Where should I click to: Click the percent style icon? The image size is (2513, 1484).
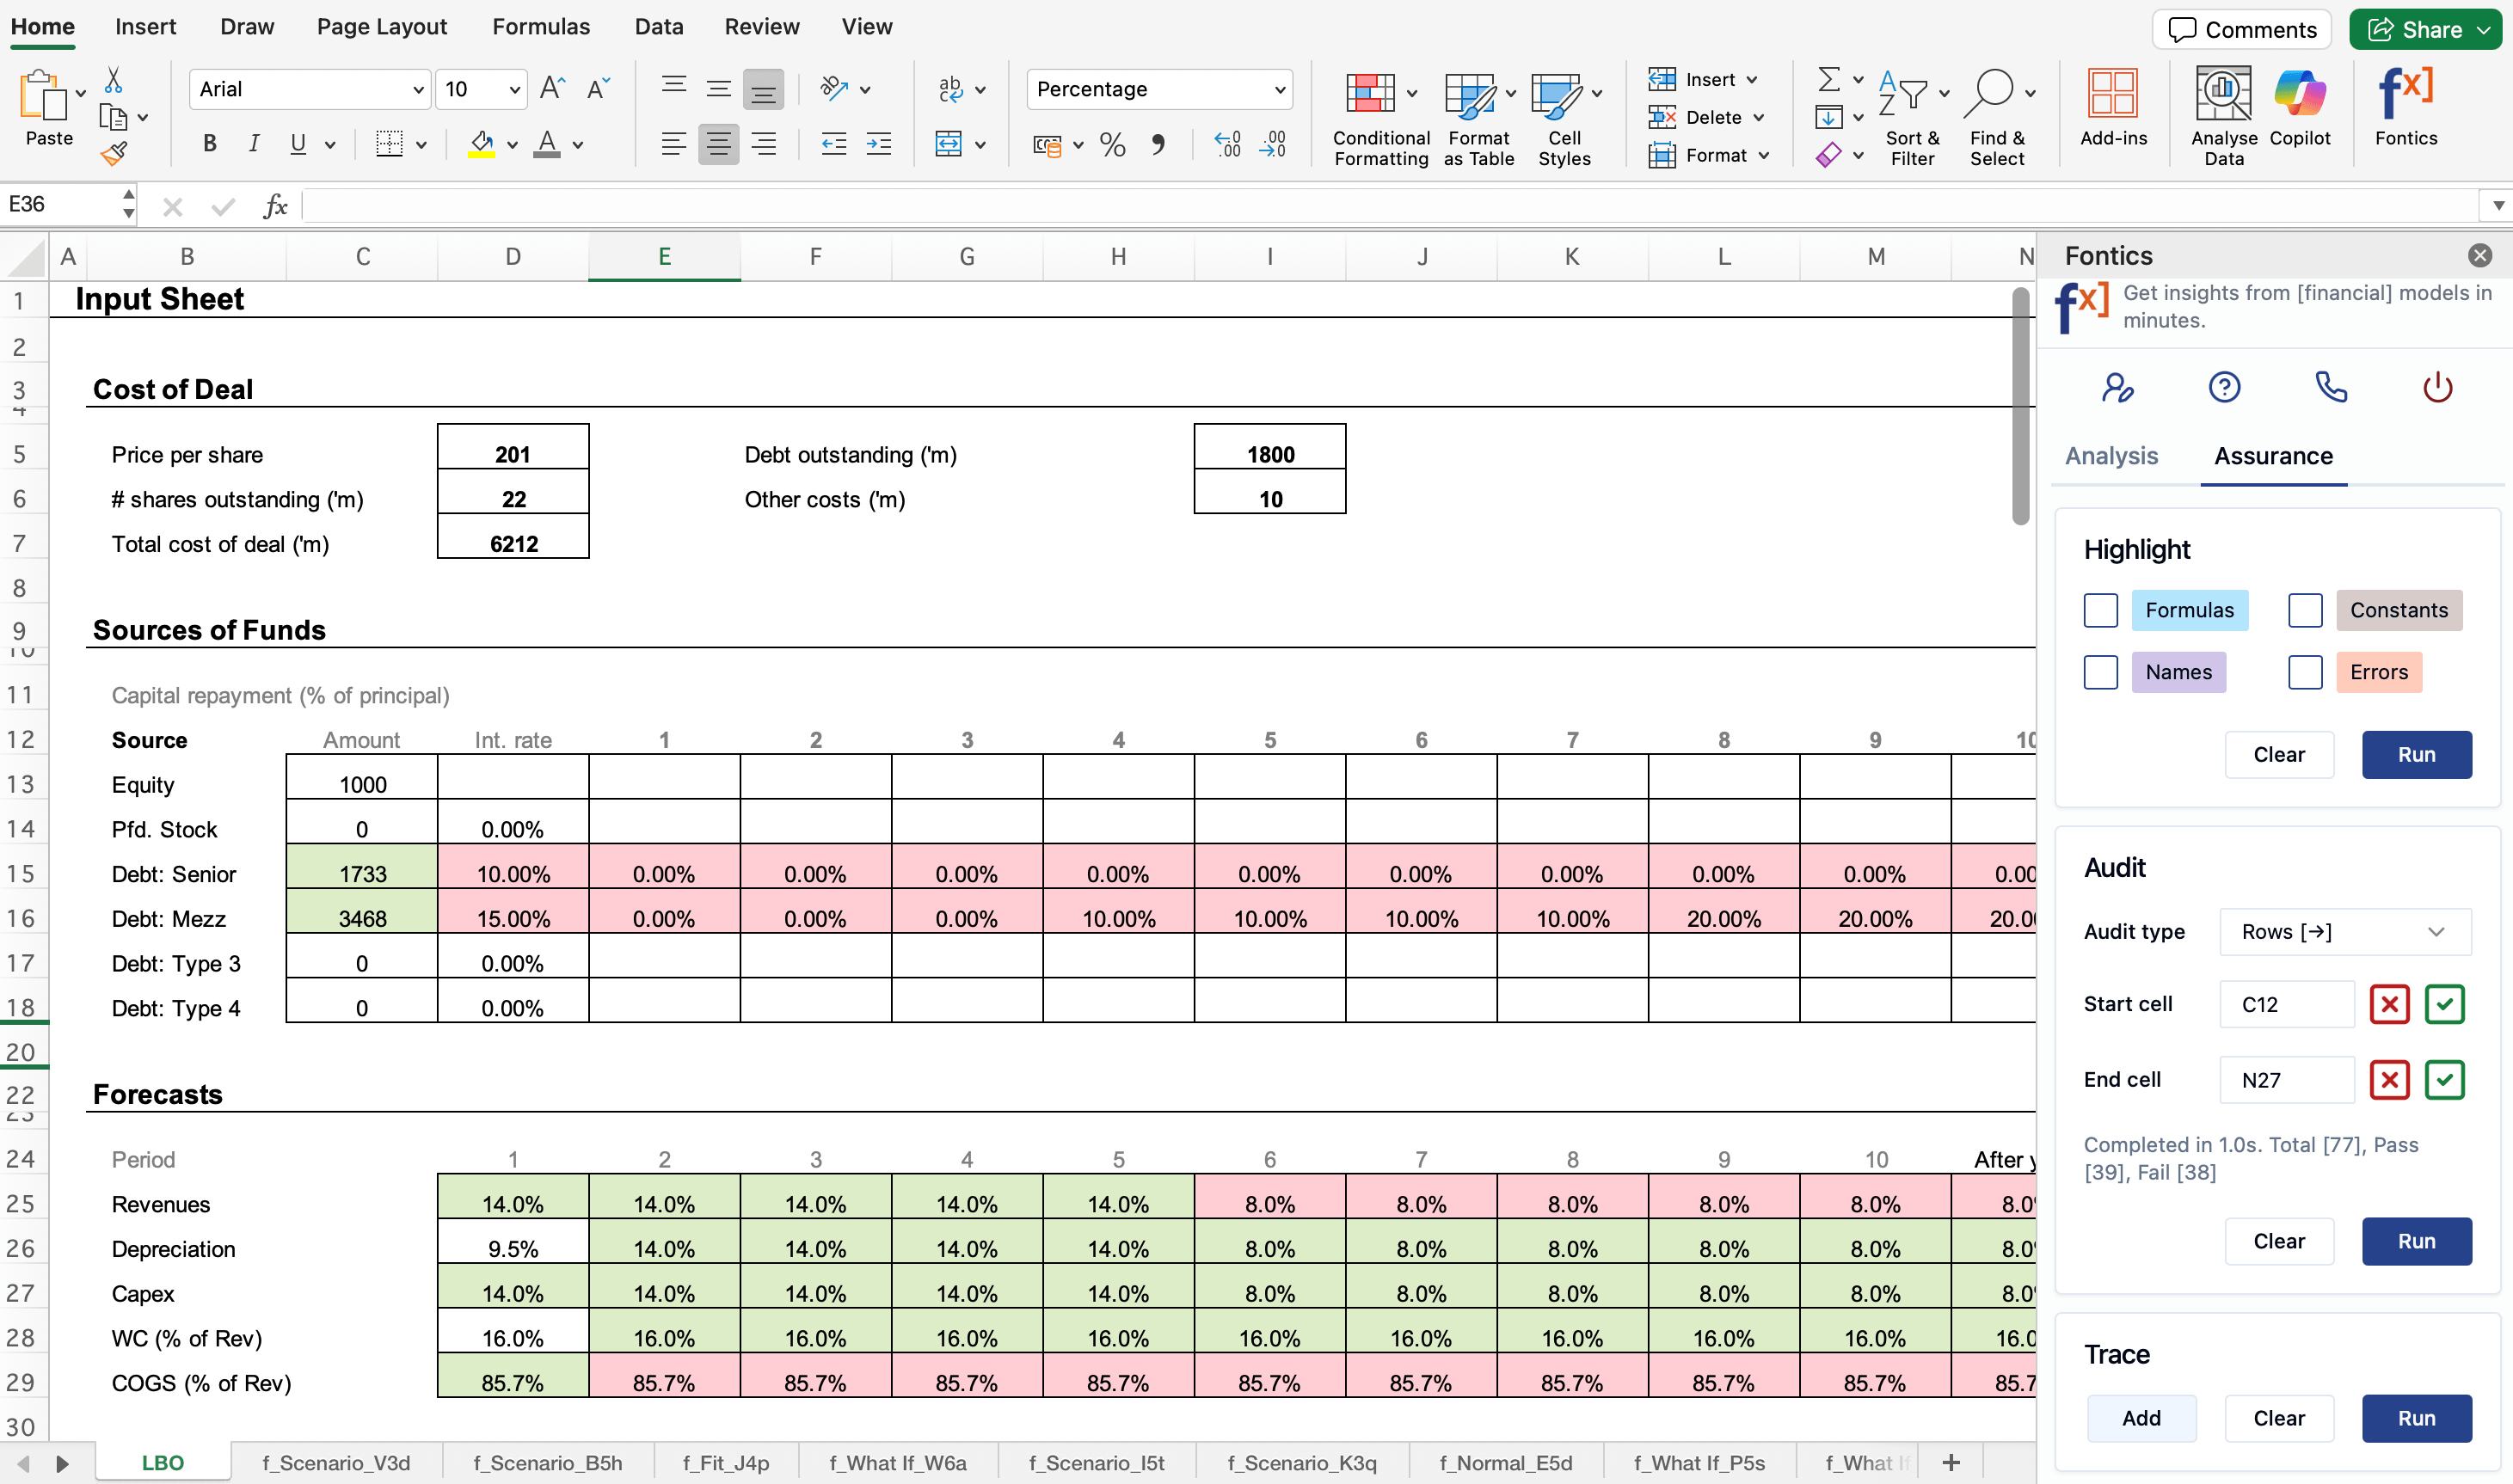(1112, 145)
